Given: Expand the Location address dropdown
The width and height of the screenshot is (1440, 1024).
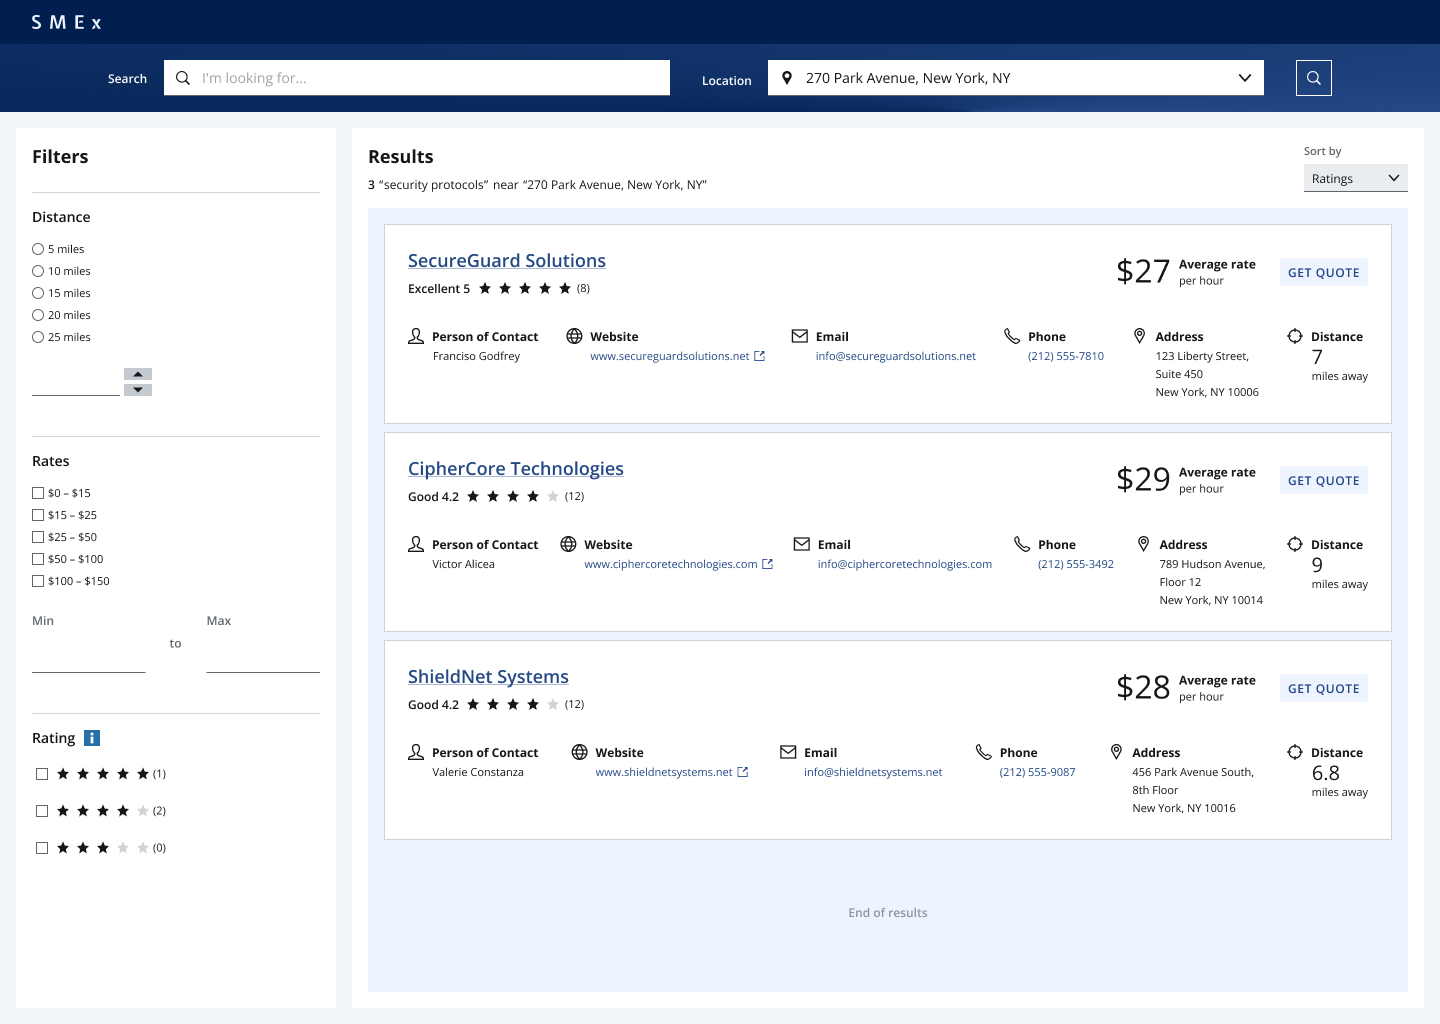Looking at the screenshot, I should pos(1245,77).
